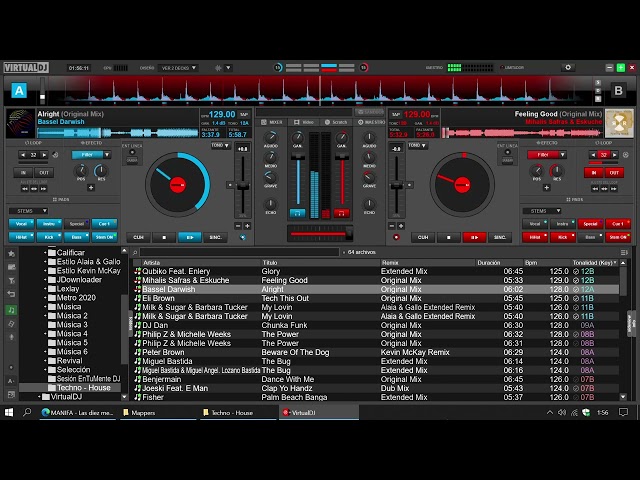This screenshot has width=640, height=480.
Task: Click deck A headphone cue button in the mixer
Action: pos(298,213)
